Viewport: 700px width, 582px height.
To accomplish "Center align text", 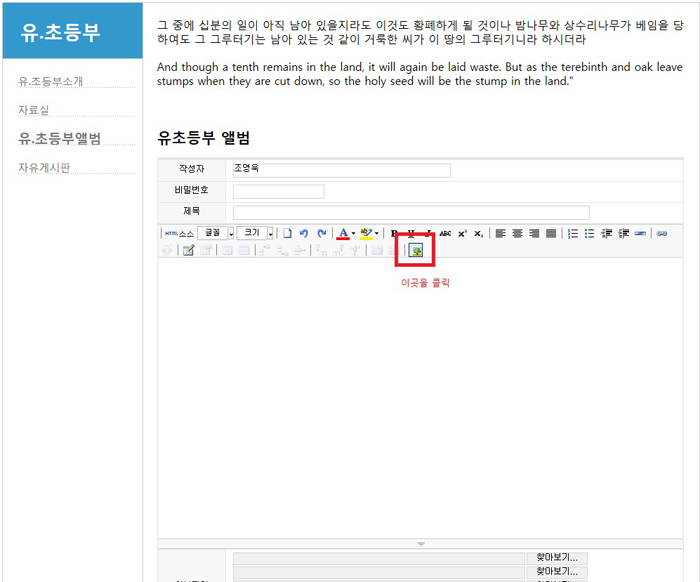I will (x=517, y=233).
